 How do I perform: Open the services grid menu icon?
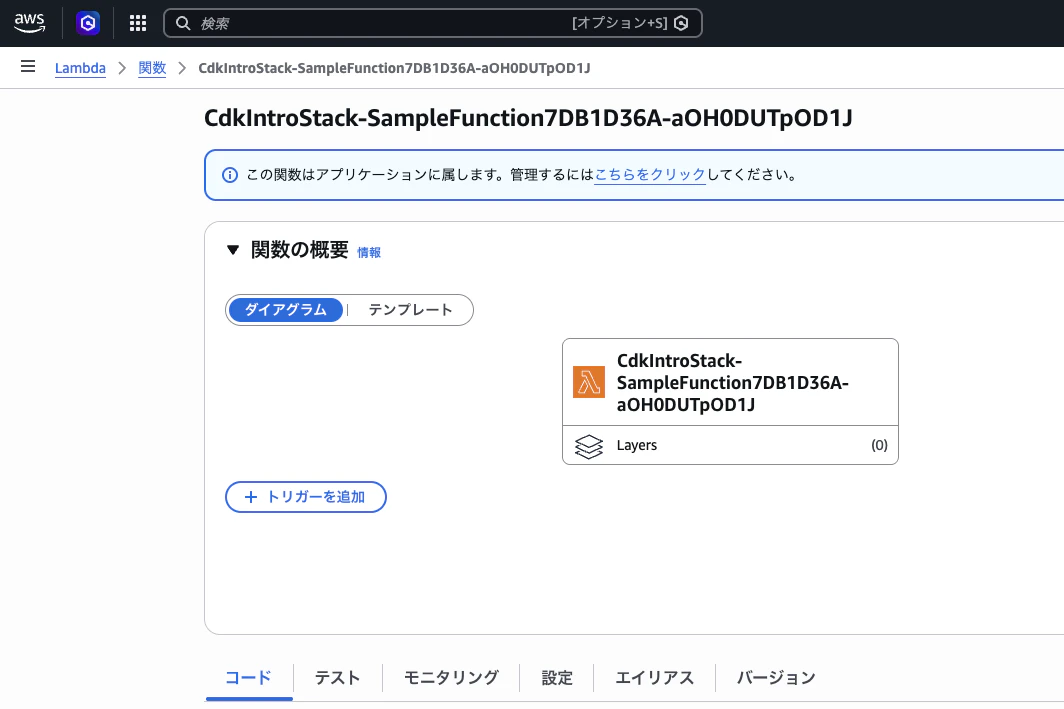click(x=138, y=23)
